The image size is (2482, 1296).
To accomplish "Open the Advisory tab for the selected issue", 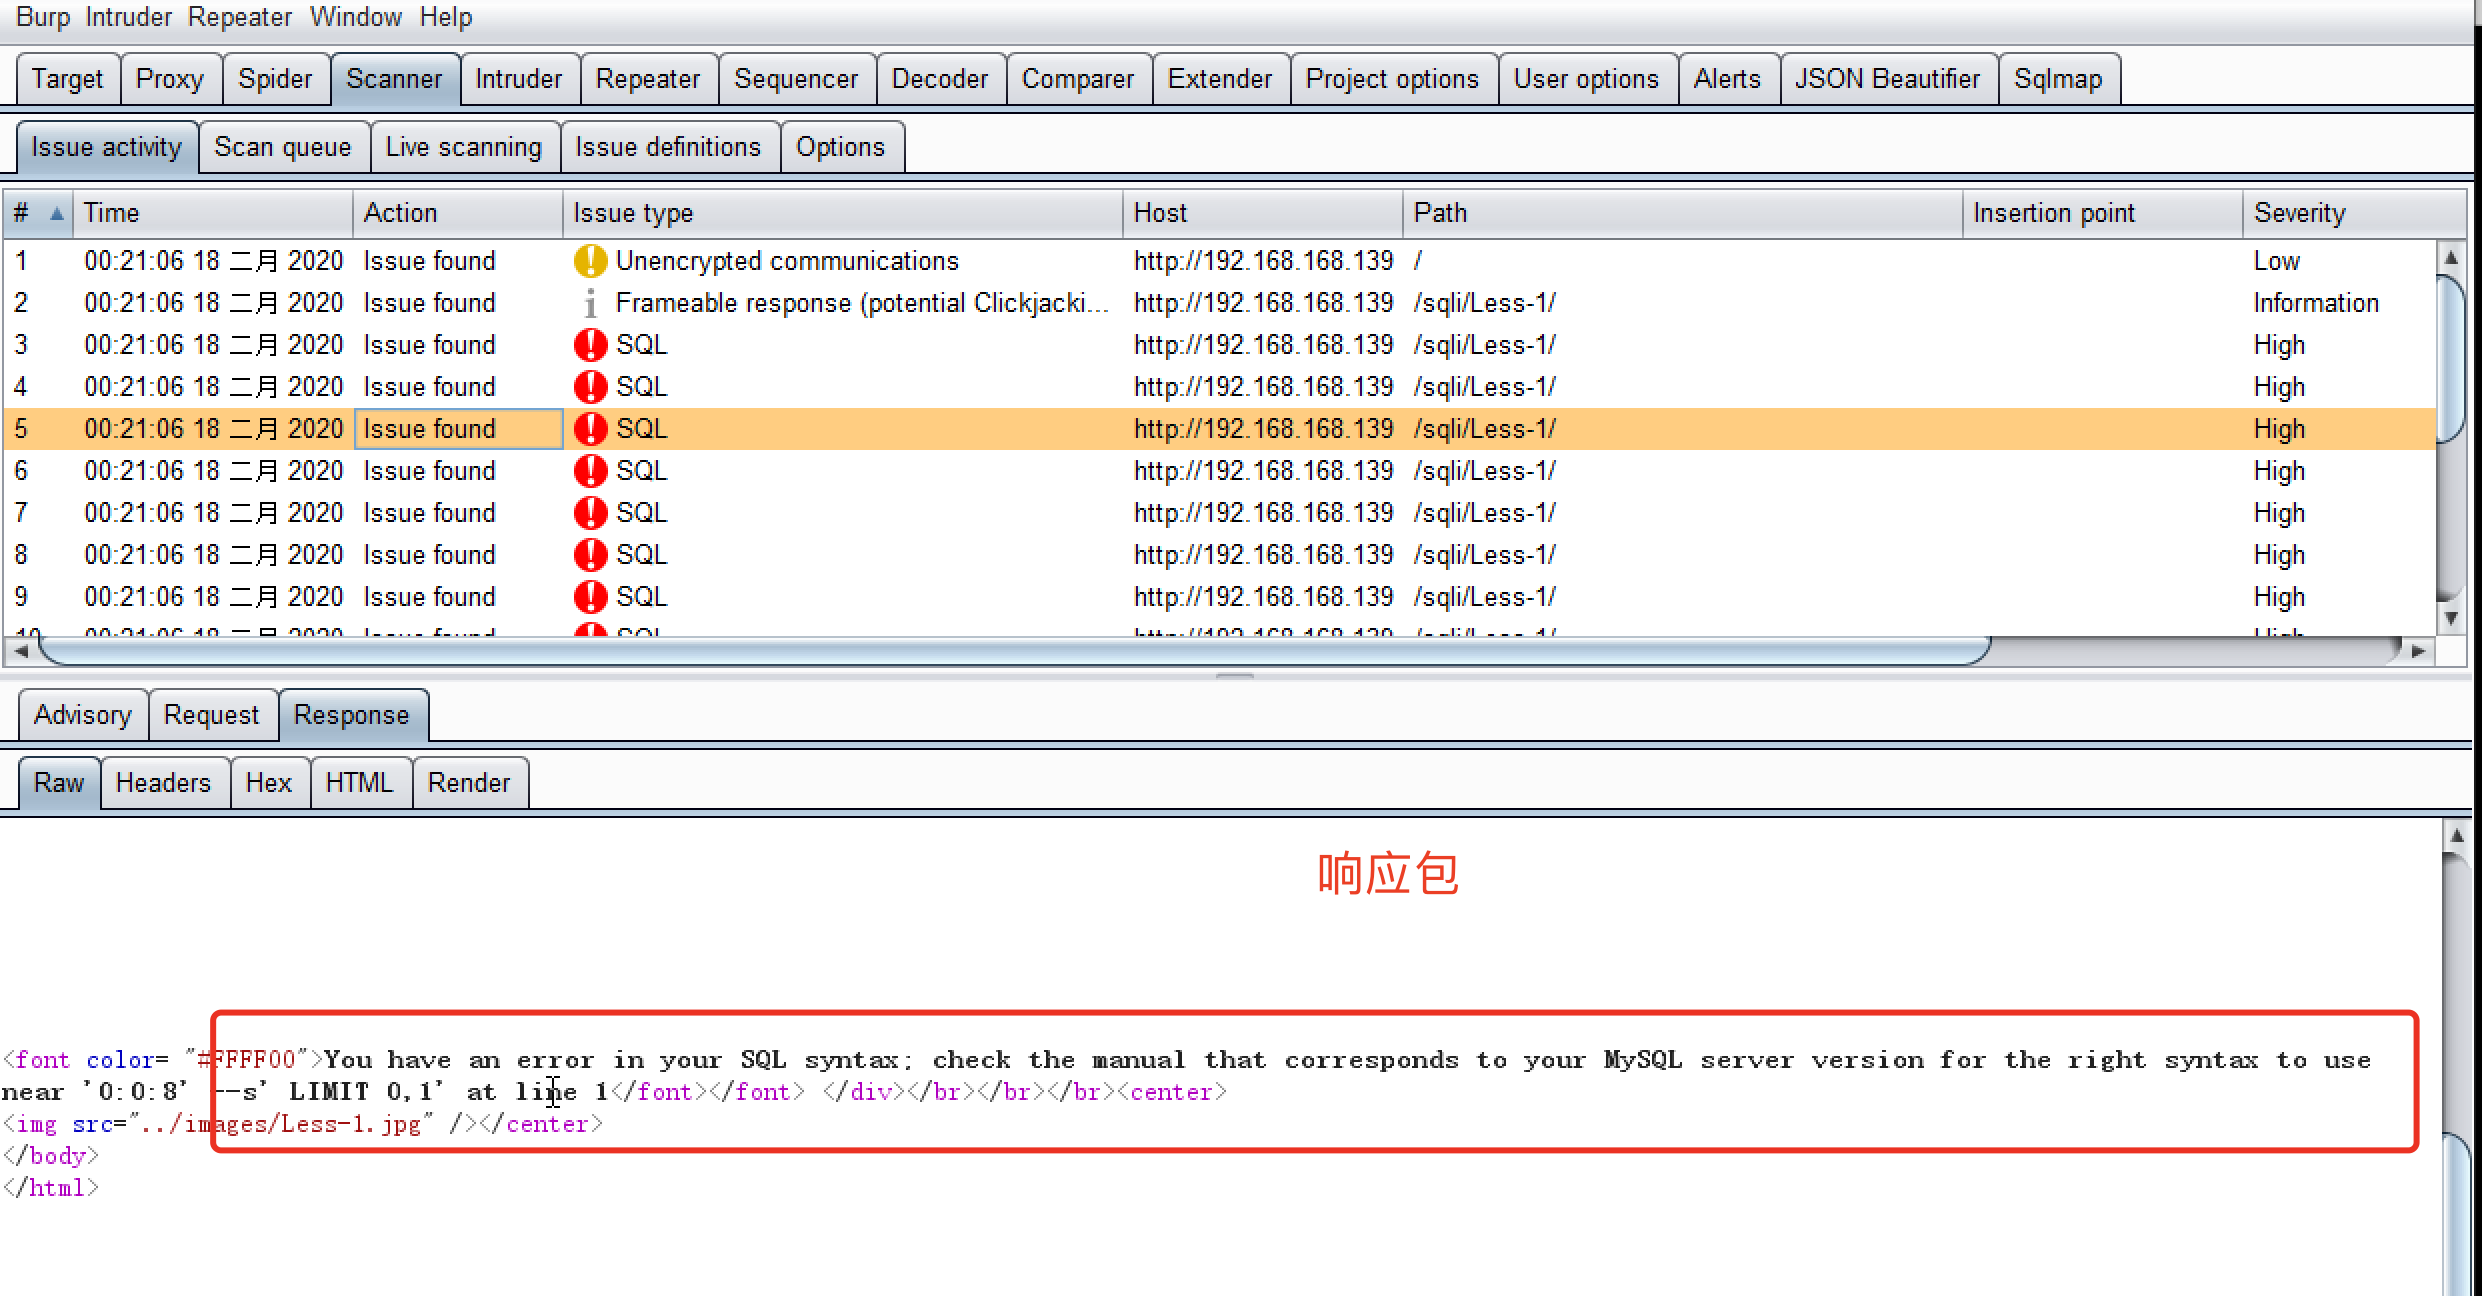I will pos(82,715).
